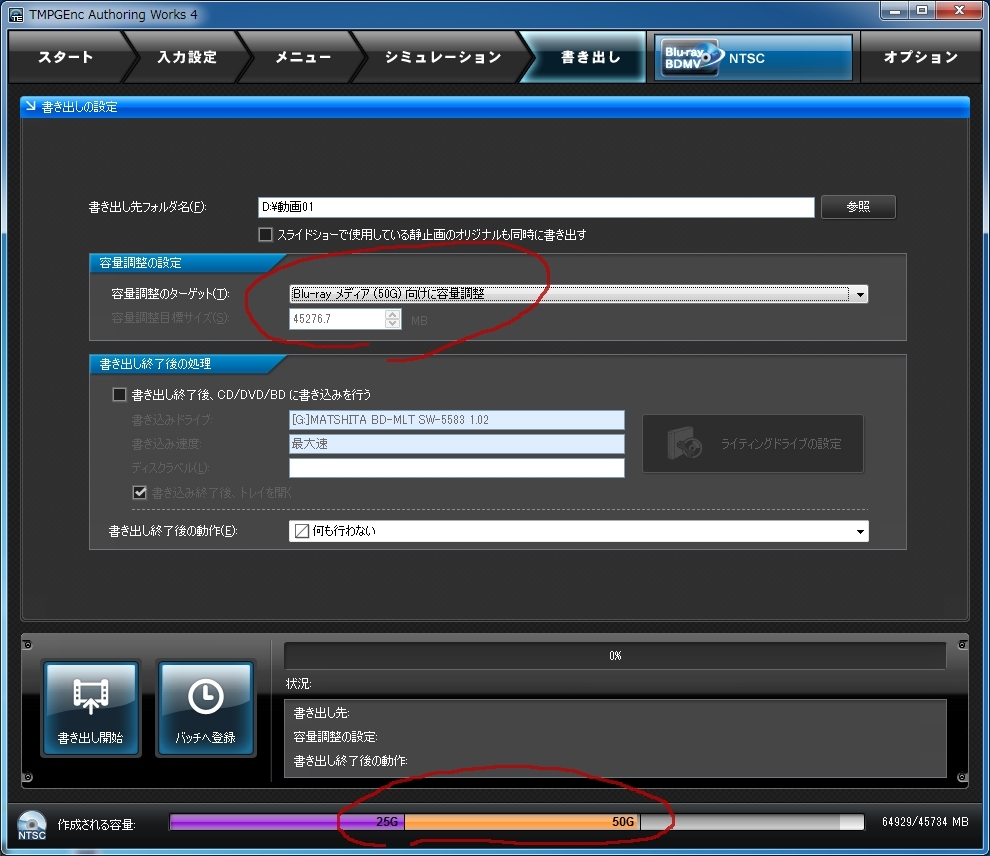Click the Blu-ray BDMV NTSC format indicator
This screenshot has height=856, width=990.
coord(753,57)
